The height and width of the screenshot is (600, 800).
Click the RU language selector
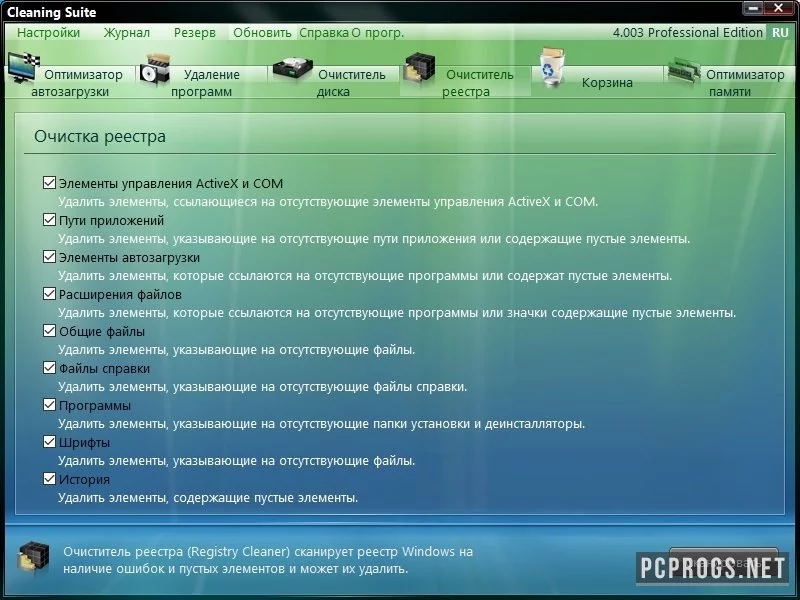pyautogui.click(x=780, y=33)
